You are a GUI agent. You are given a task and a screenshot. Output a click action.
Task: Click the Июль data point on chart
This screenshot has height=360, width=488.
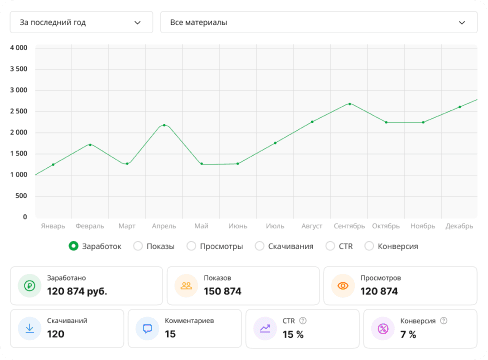275,143
